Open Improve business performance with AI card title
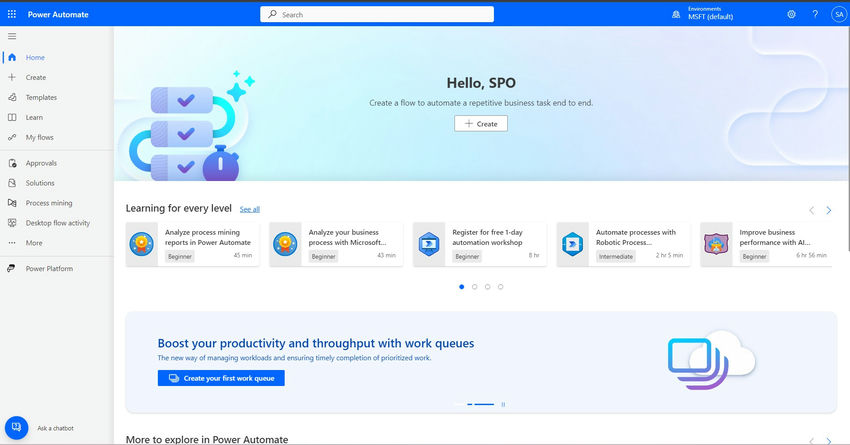 coord(775,237)
